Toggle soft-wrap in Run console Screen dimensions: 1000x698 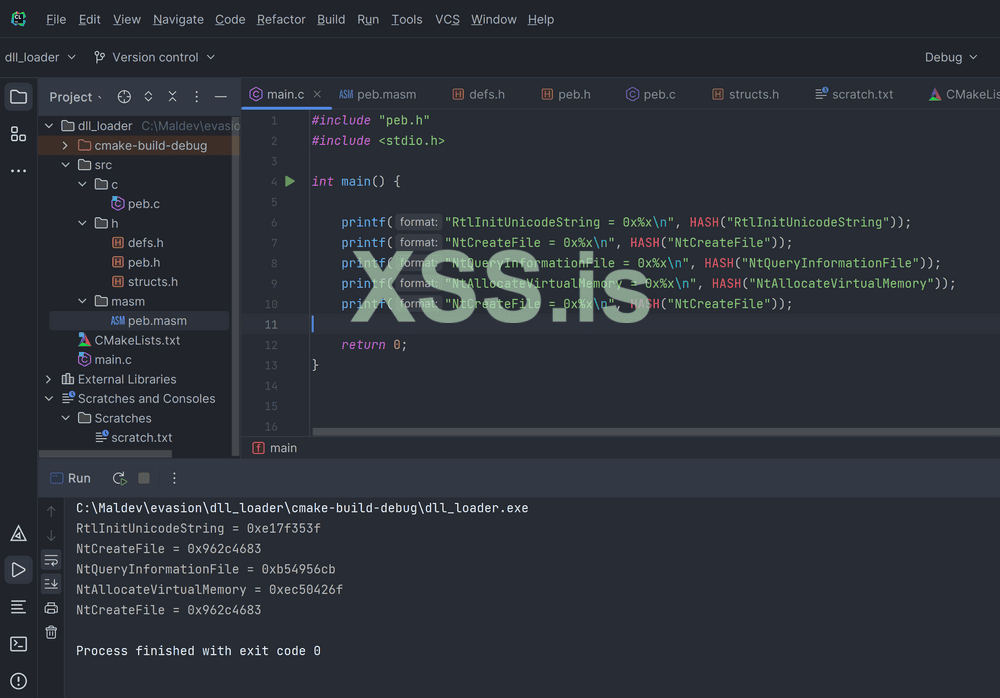pyautogui.click(x=51, y=560)
